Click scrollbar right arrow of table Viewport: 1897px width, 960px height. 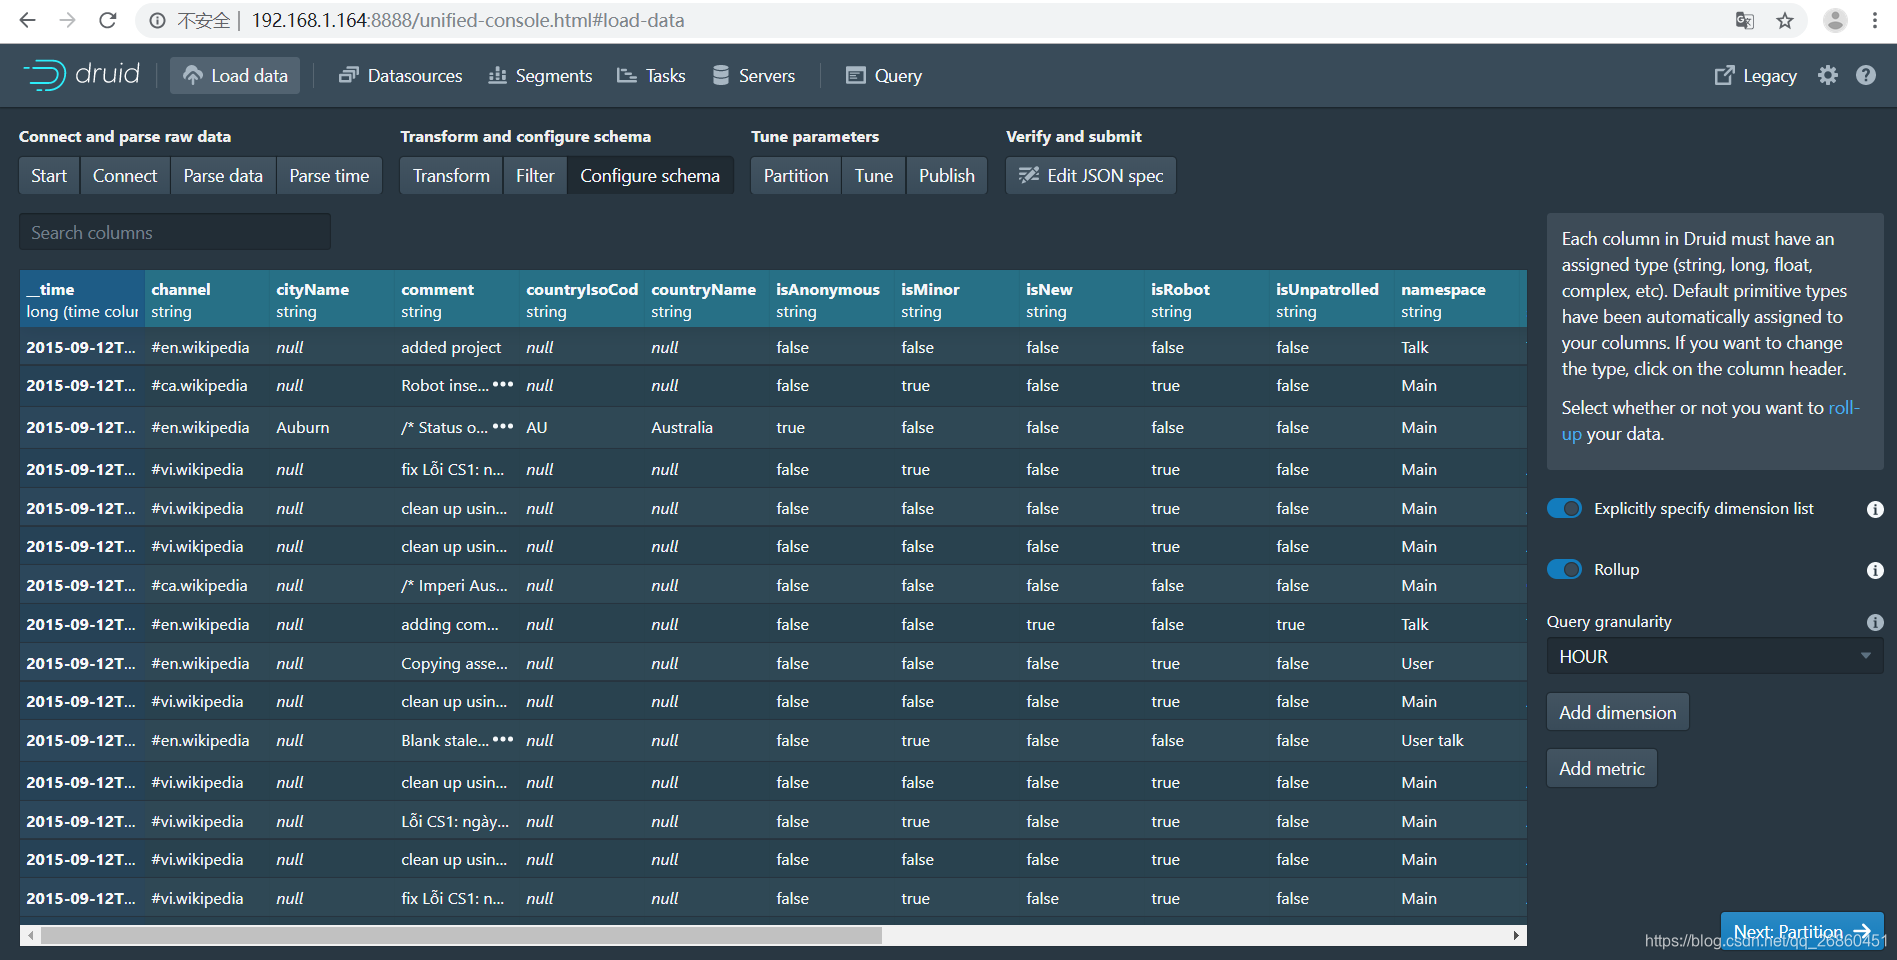click(x=1516, y=935)
